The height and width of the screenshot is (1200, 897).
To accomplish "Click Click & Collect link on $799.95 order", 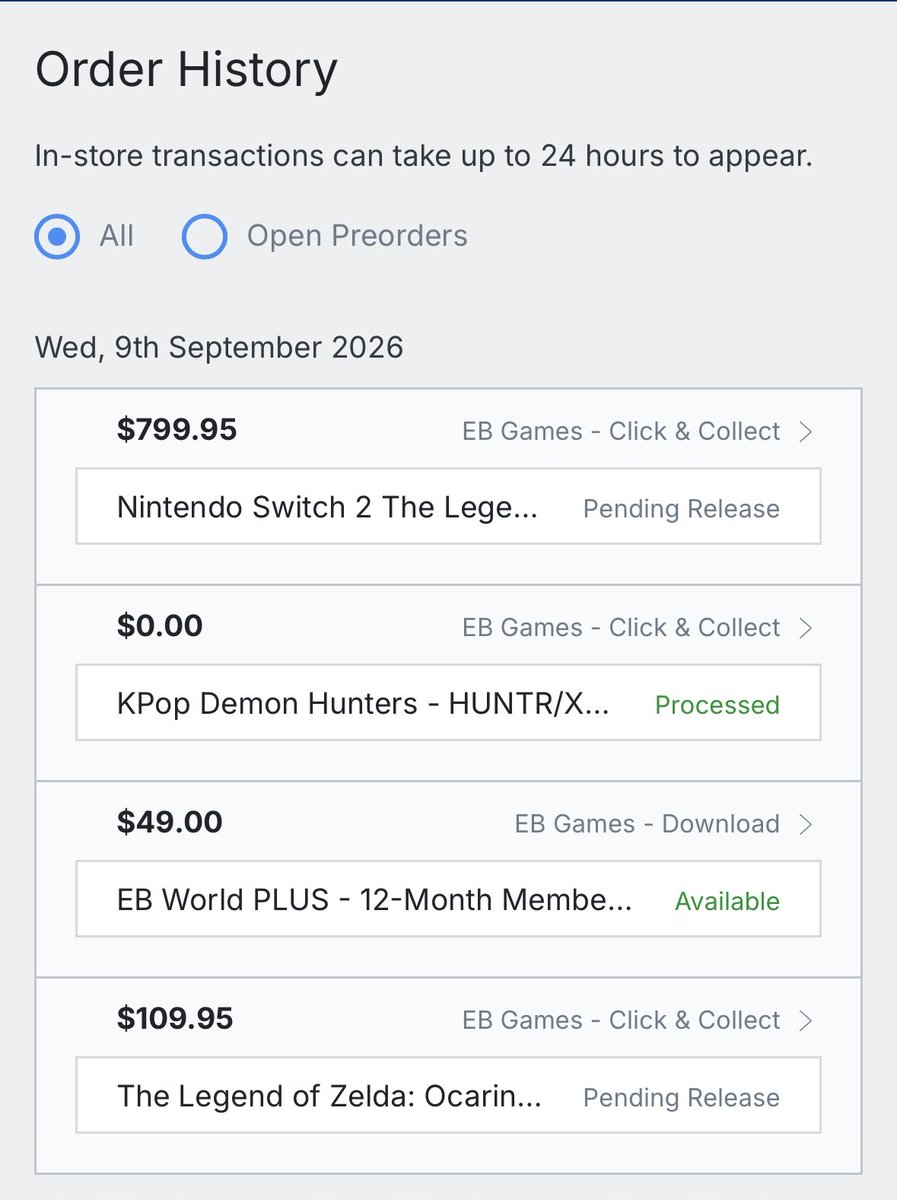I will pyautogui.click(x=621, y=432).
